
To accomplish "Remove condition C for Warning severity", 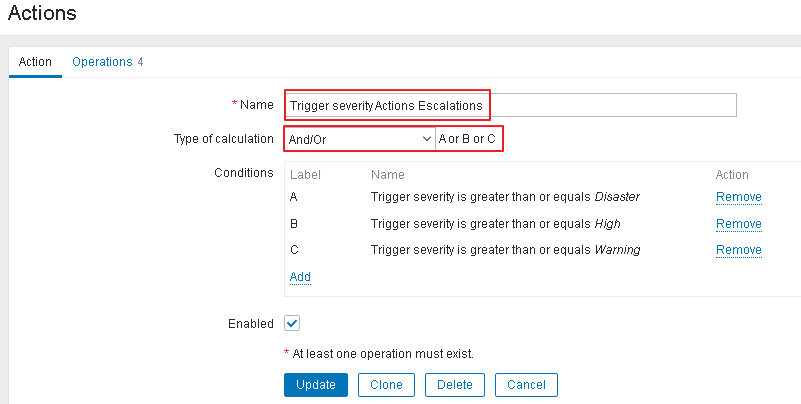I will coord(738,250).
